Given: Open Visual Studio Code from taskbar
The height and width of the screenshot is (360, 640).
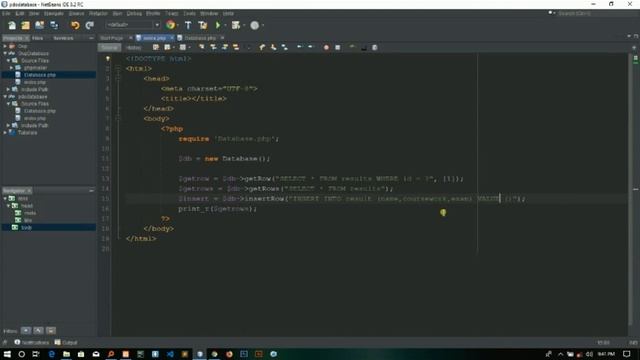Looking at the screenshot, I should pos(170,354).
